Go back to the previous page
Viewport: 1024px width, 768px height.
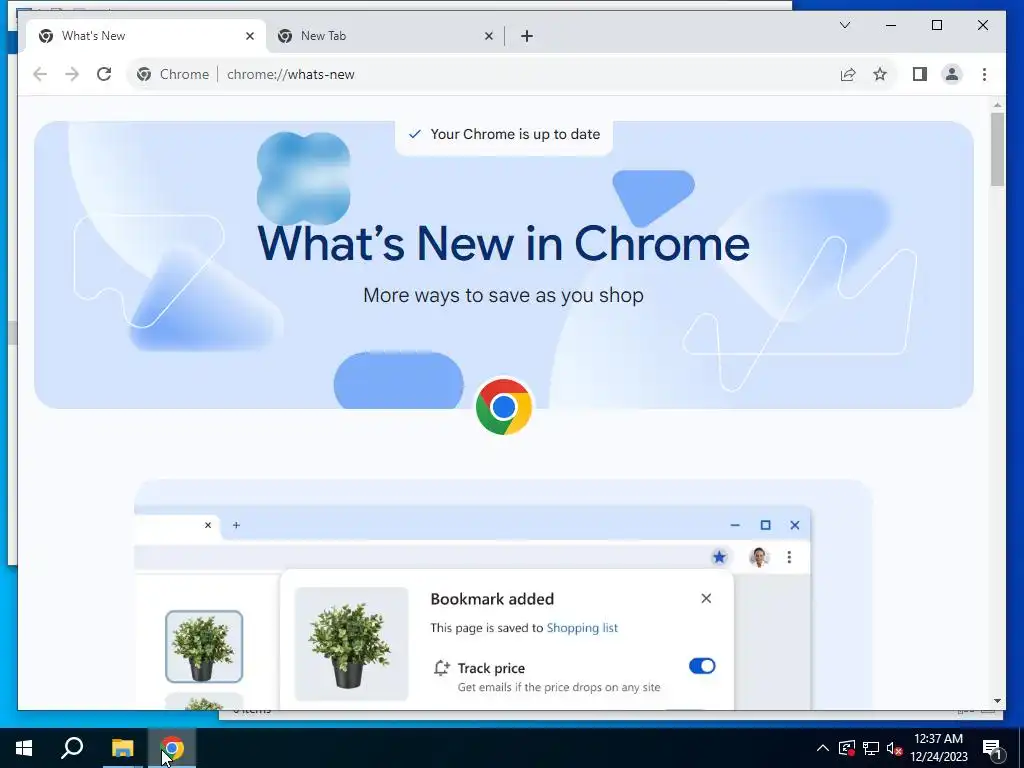coord(40,74)
